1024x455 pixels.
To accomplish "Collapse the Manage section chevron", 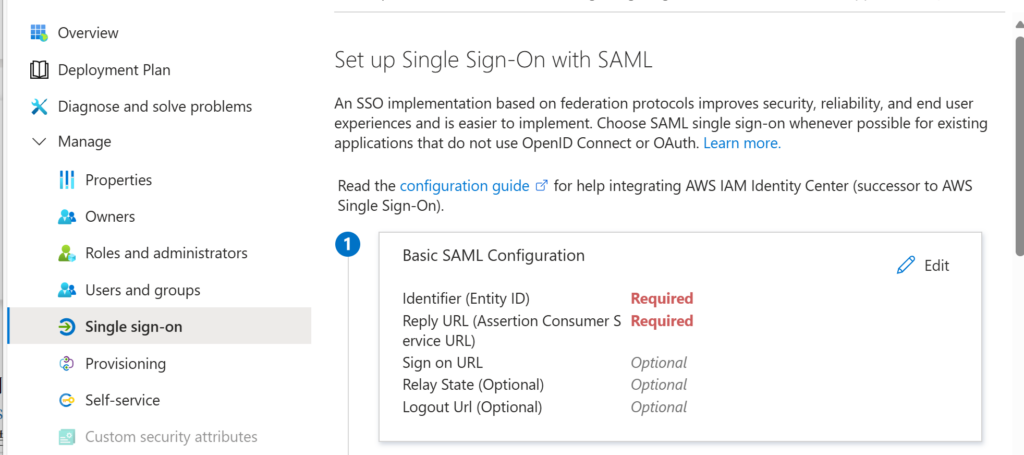I will tap(39, 142).
